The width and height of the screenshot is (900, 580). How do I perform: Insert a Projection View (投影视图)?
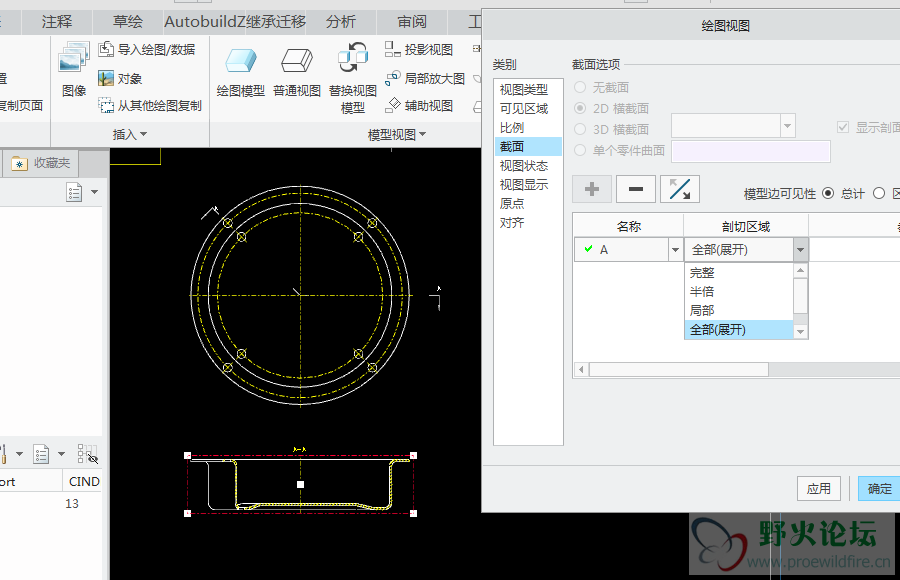[x=419, y=49]
